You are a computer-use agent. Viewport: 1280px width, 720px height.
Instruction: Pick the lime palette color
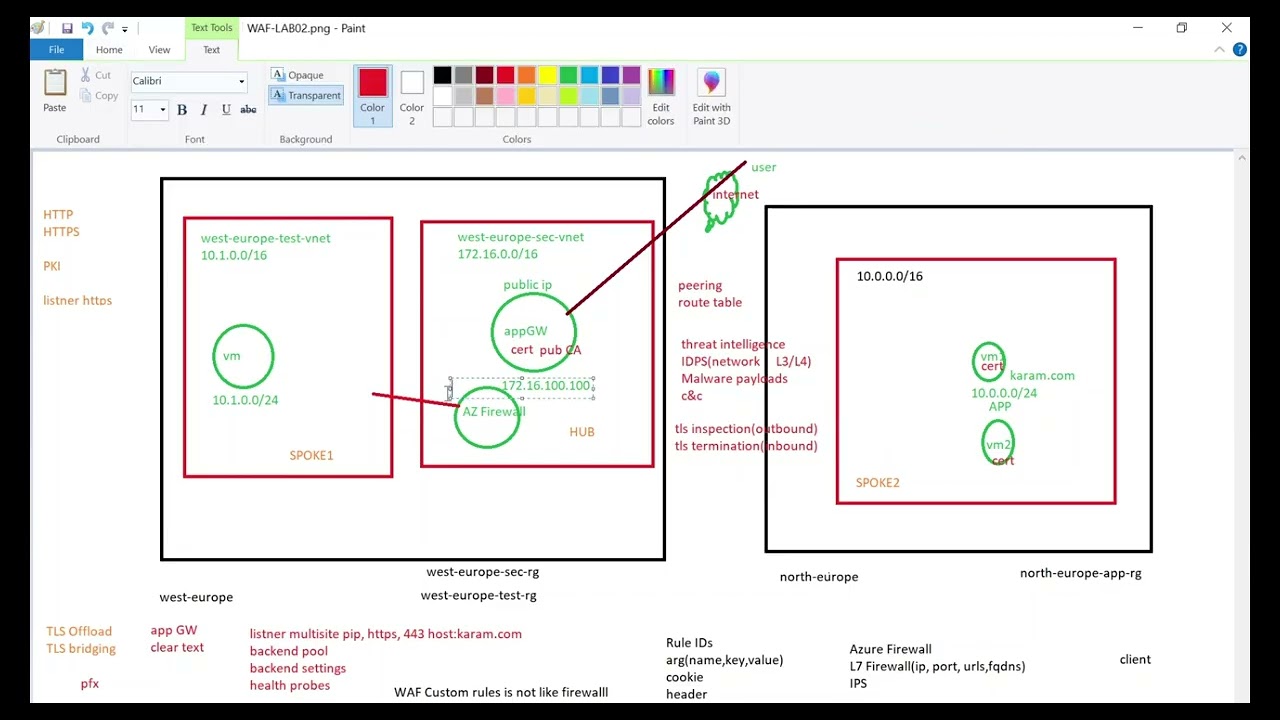568,96
